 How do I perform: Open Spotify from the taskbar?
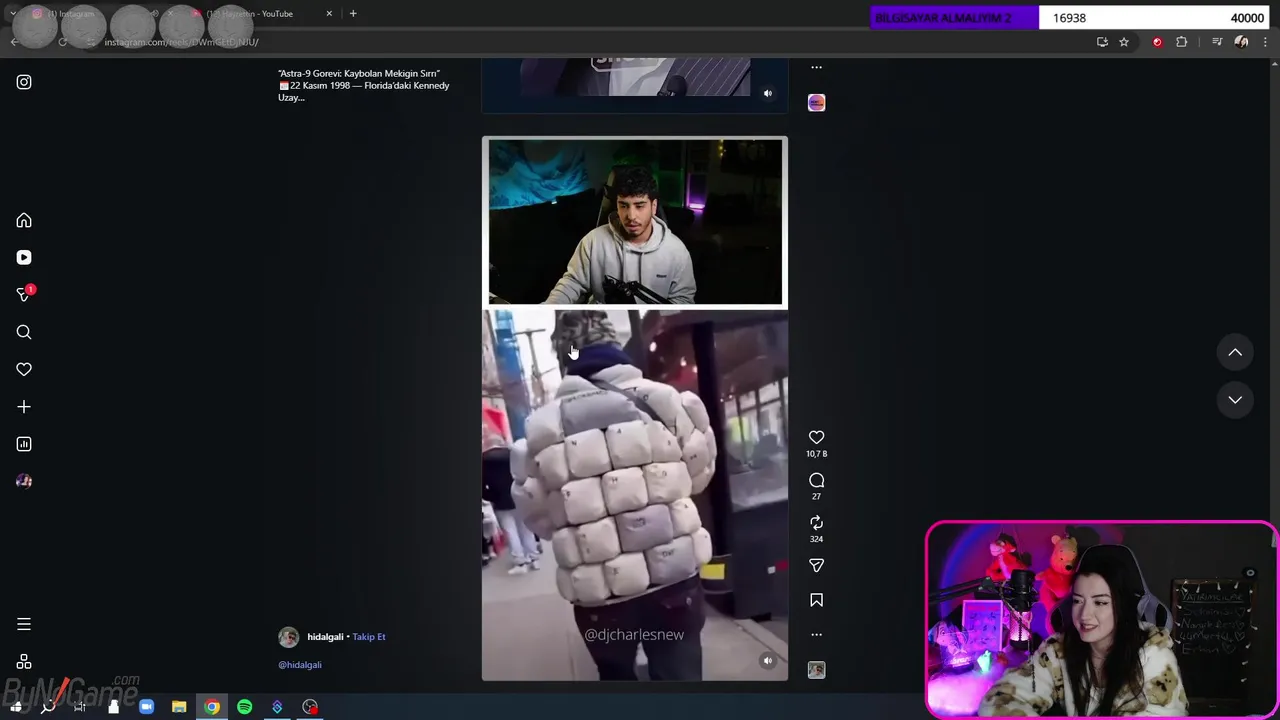tap(245, 707)
